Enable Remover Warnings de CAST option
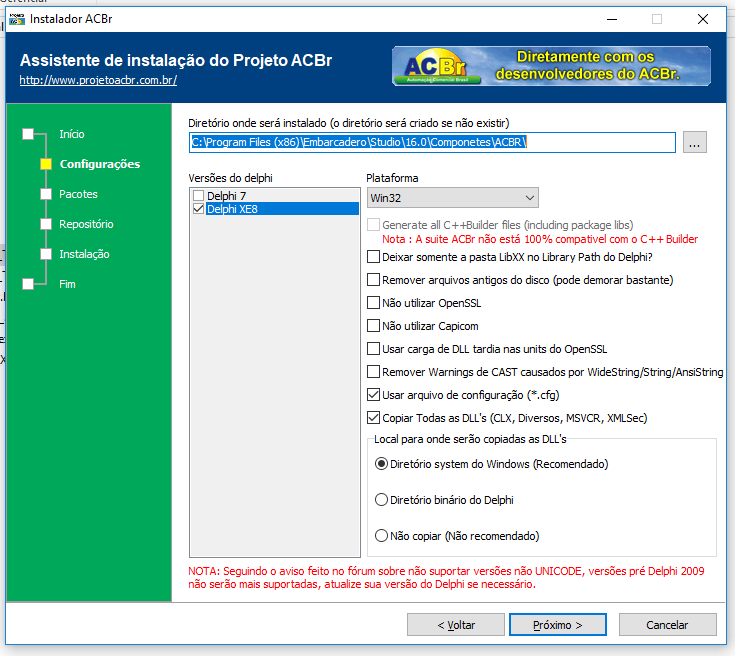 click(373, 372)
